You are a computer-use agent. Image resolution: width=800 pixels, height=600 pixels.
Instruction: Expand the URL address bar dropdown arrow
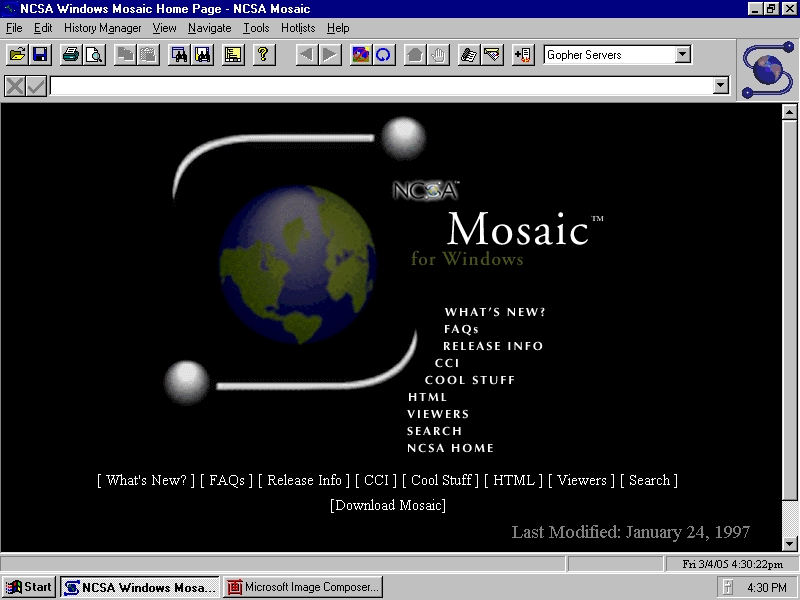point(720,85)
